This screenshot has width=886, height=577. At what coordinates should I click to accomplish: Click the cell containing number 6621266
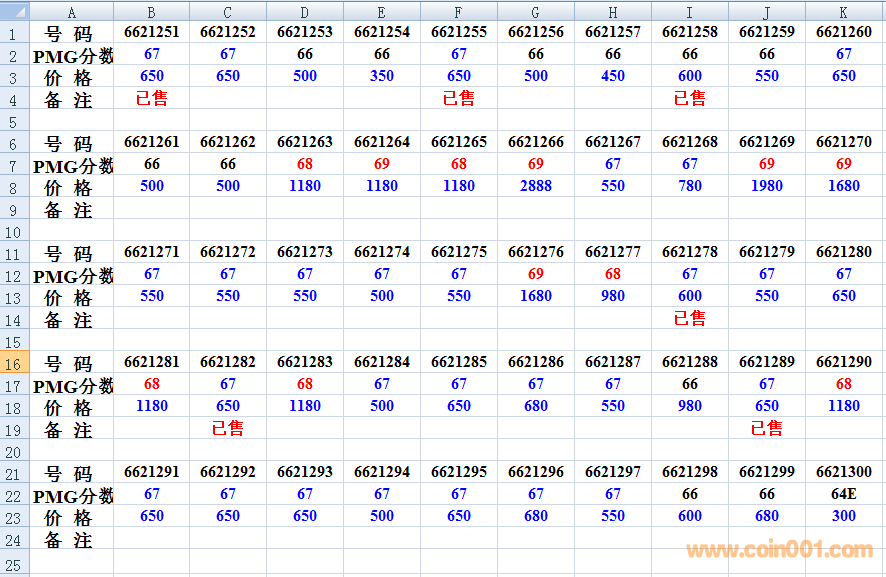coord(536,142)
